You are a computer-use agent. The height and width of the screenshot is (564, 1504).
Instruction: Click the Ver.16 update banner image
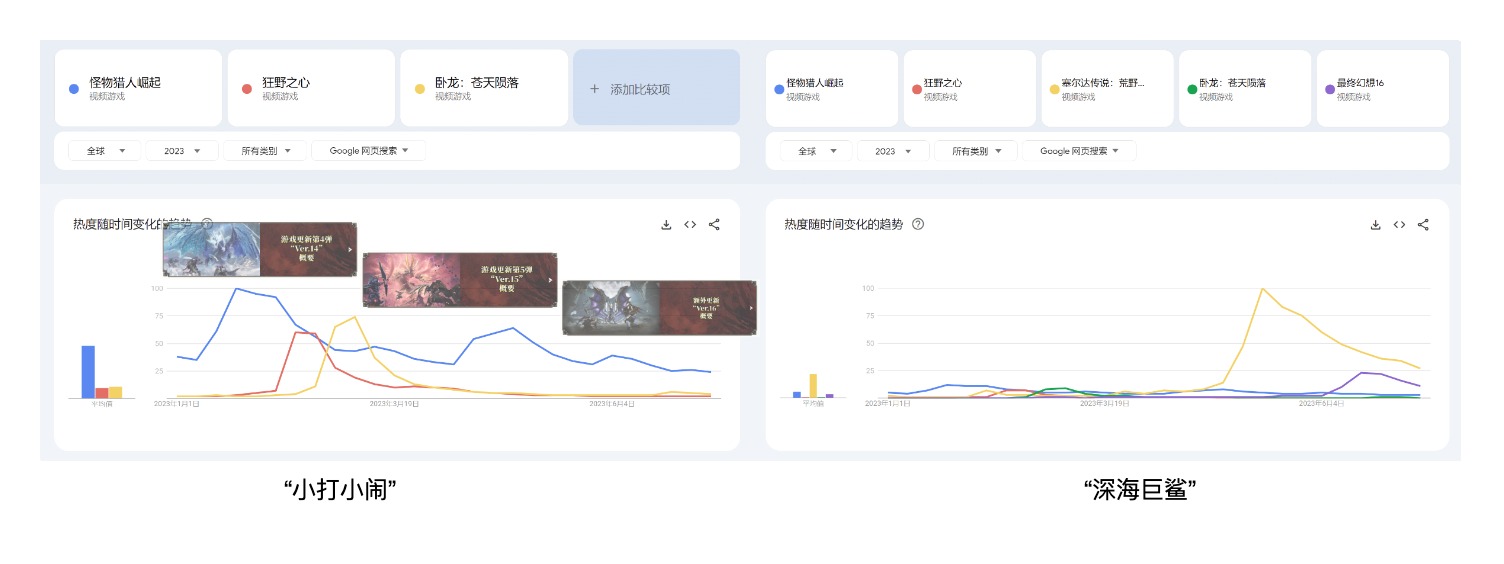pos(659,308)
